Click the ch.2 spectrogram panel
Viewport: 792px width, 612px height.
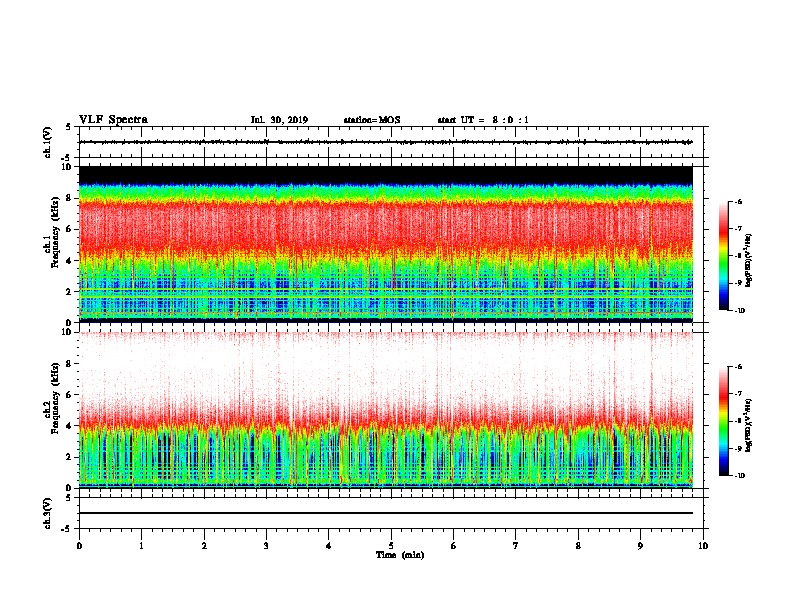click(386, 410)
